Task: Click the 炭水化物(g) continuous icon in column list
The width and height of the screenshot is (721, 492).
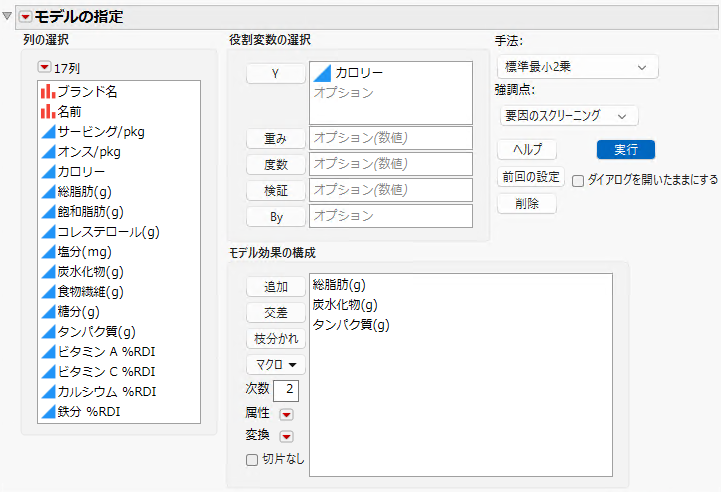Action: (x=48, y=271)
